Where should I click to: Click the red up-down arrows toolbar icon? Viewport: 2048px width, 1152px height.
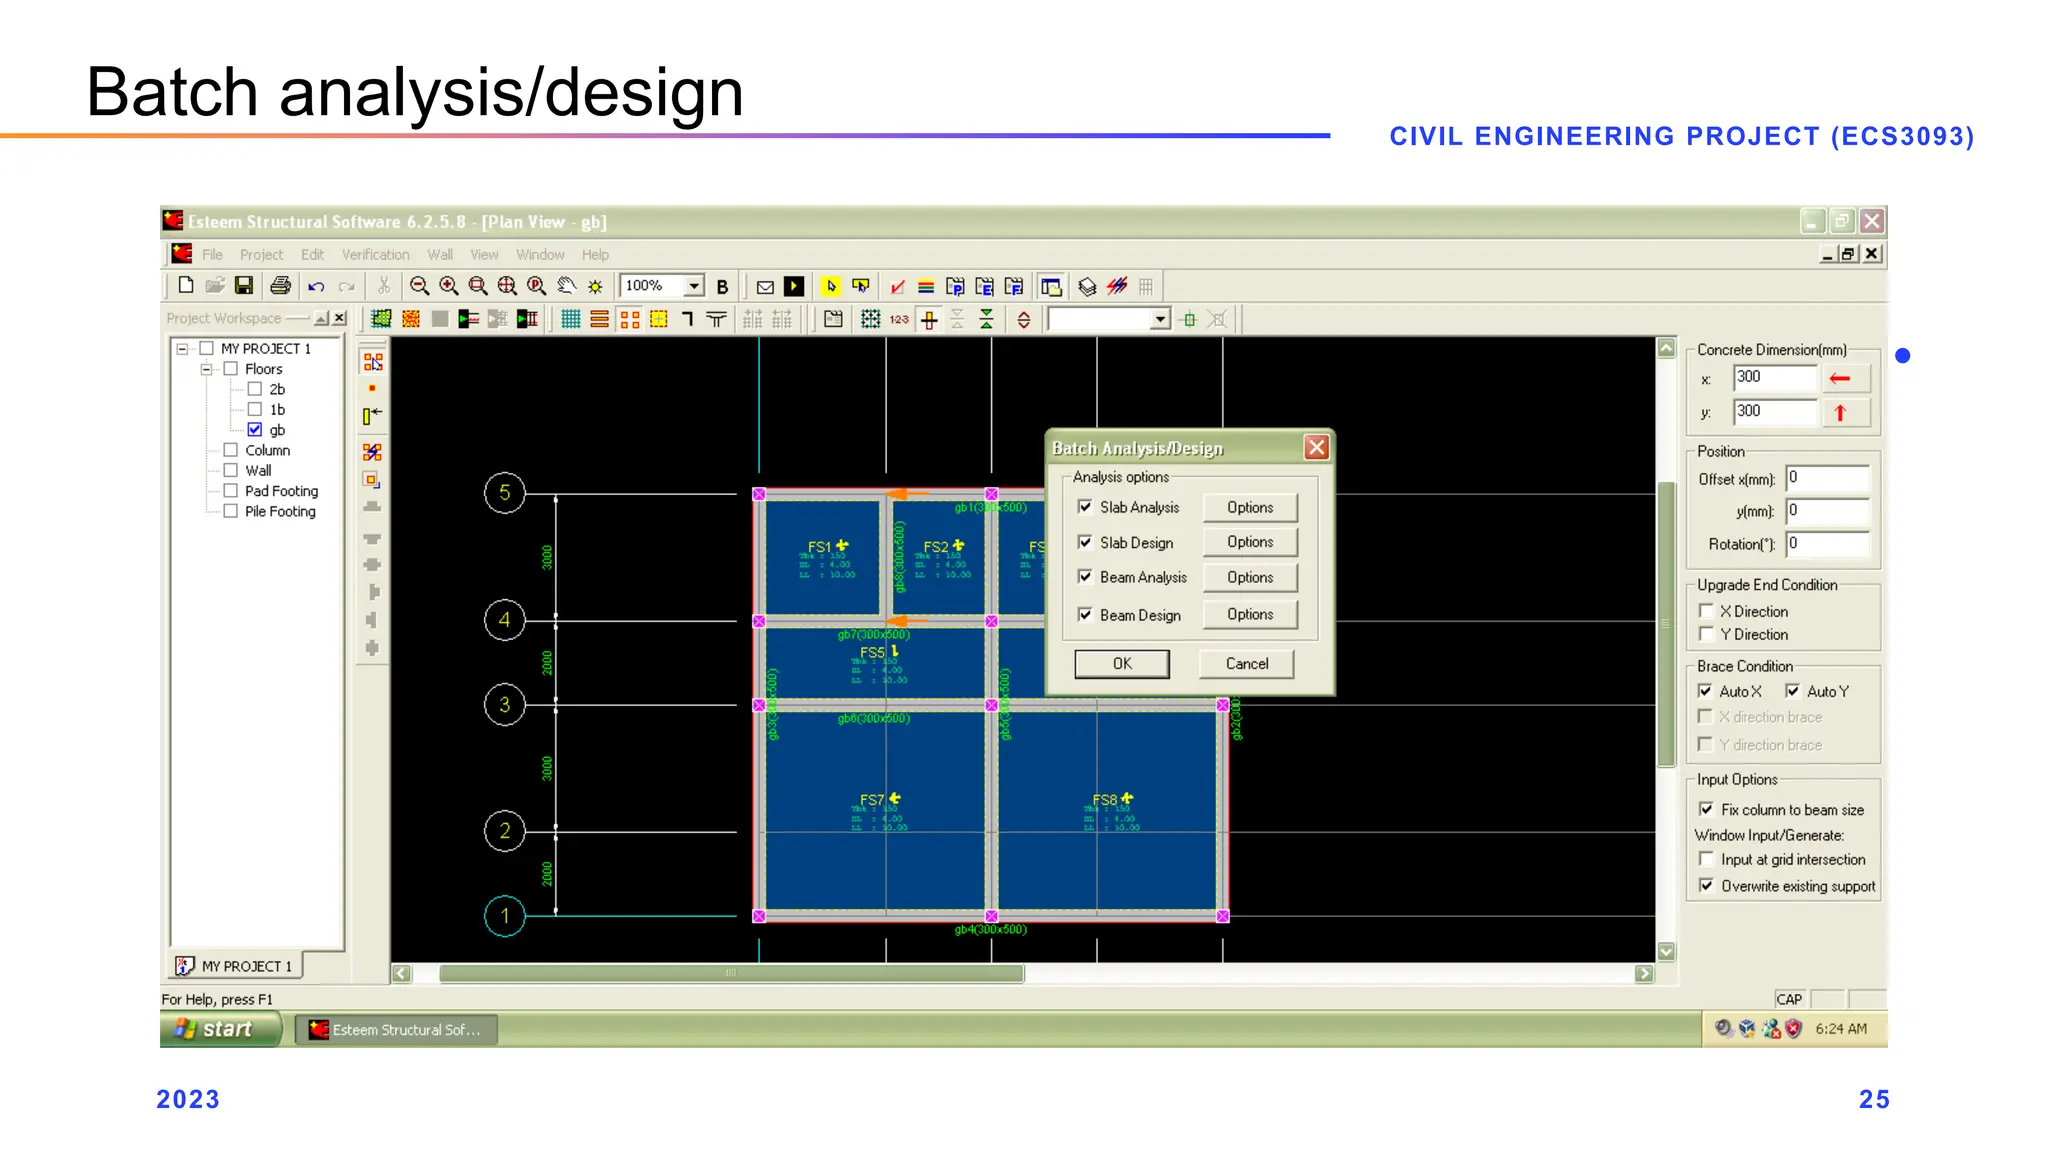coord(1024,319)
